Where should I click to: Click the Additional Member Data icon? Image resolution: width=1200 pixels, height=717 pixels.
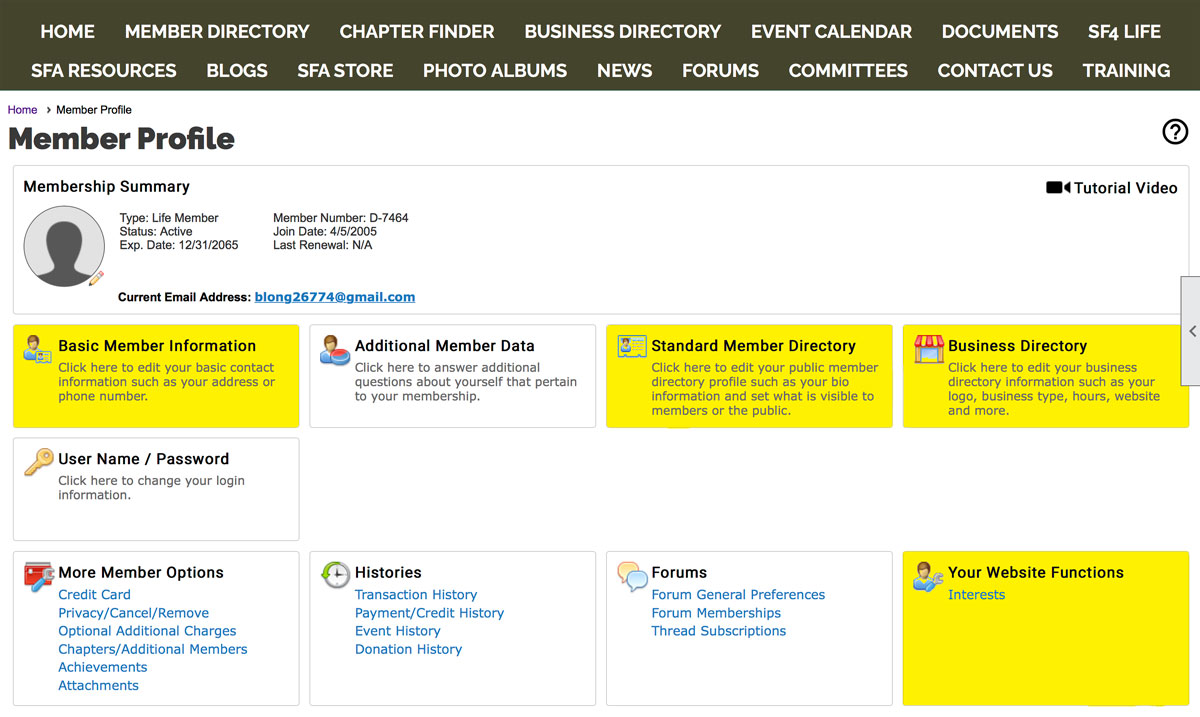[335, 349]
